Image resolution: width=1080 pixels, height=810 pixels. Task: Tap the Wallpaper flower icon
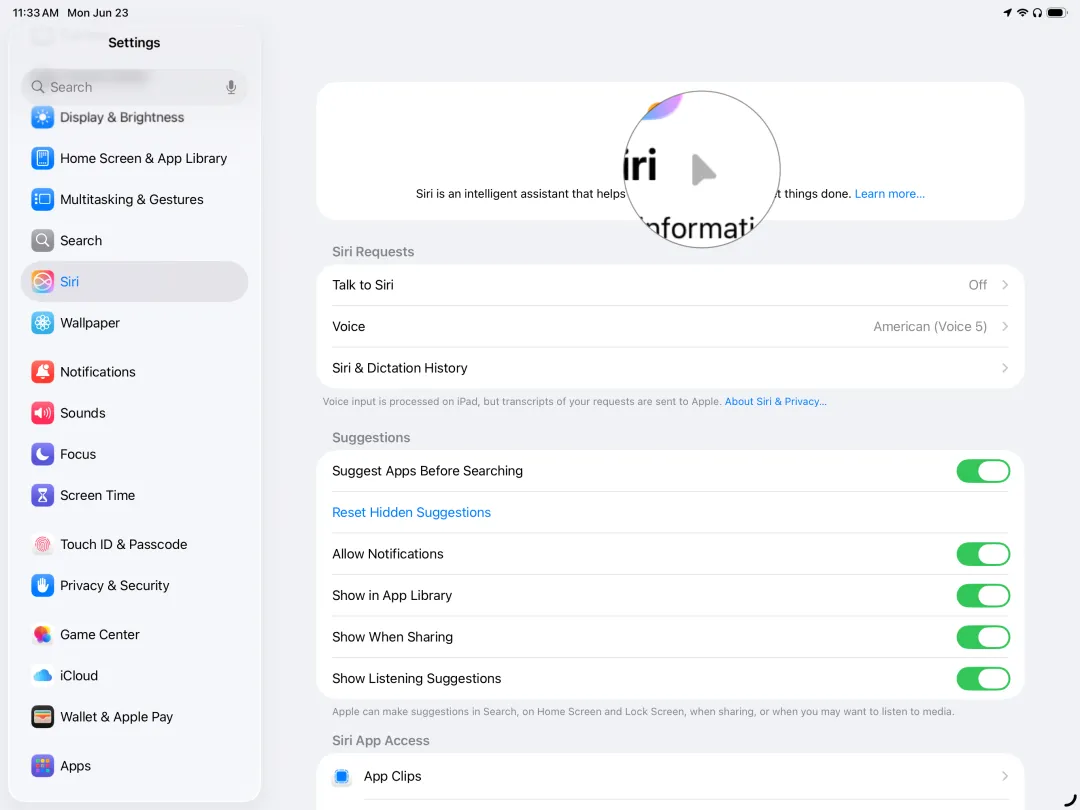[x=42, y=323]
